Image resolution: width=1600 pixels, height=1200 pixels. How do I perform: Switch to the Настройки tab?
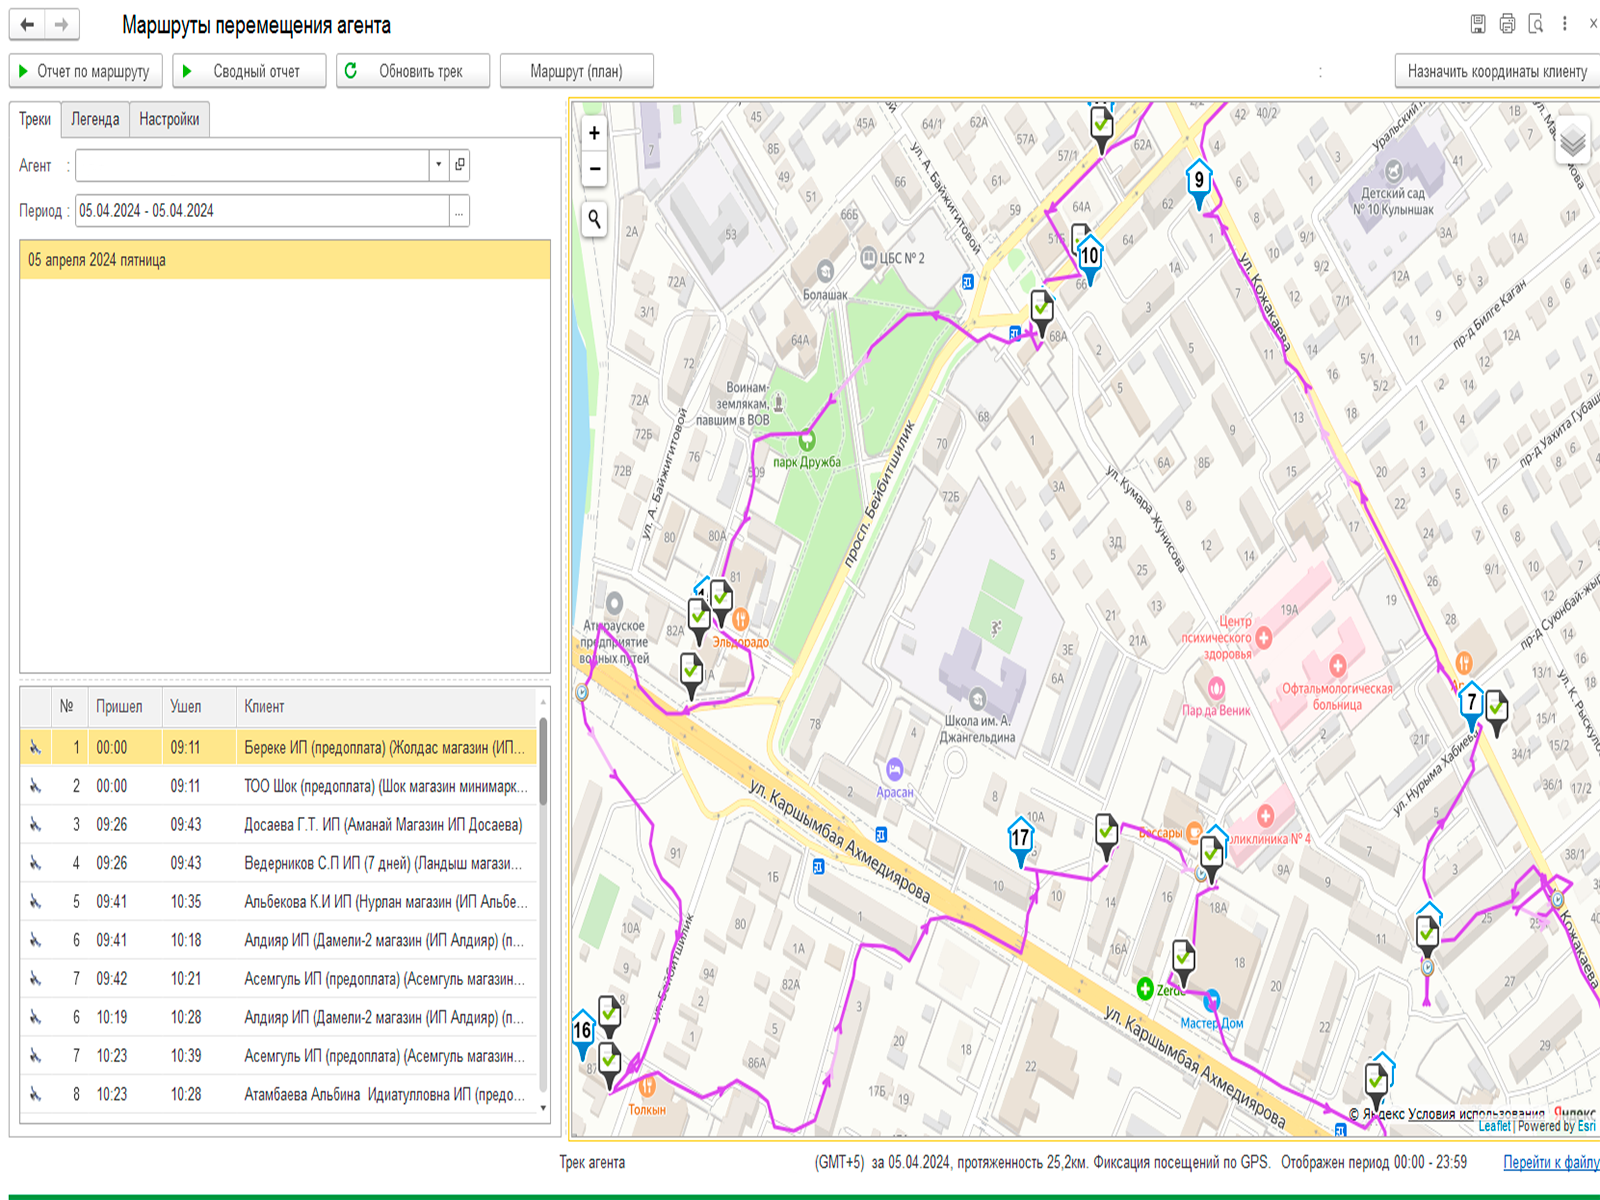tap(169, 119)
